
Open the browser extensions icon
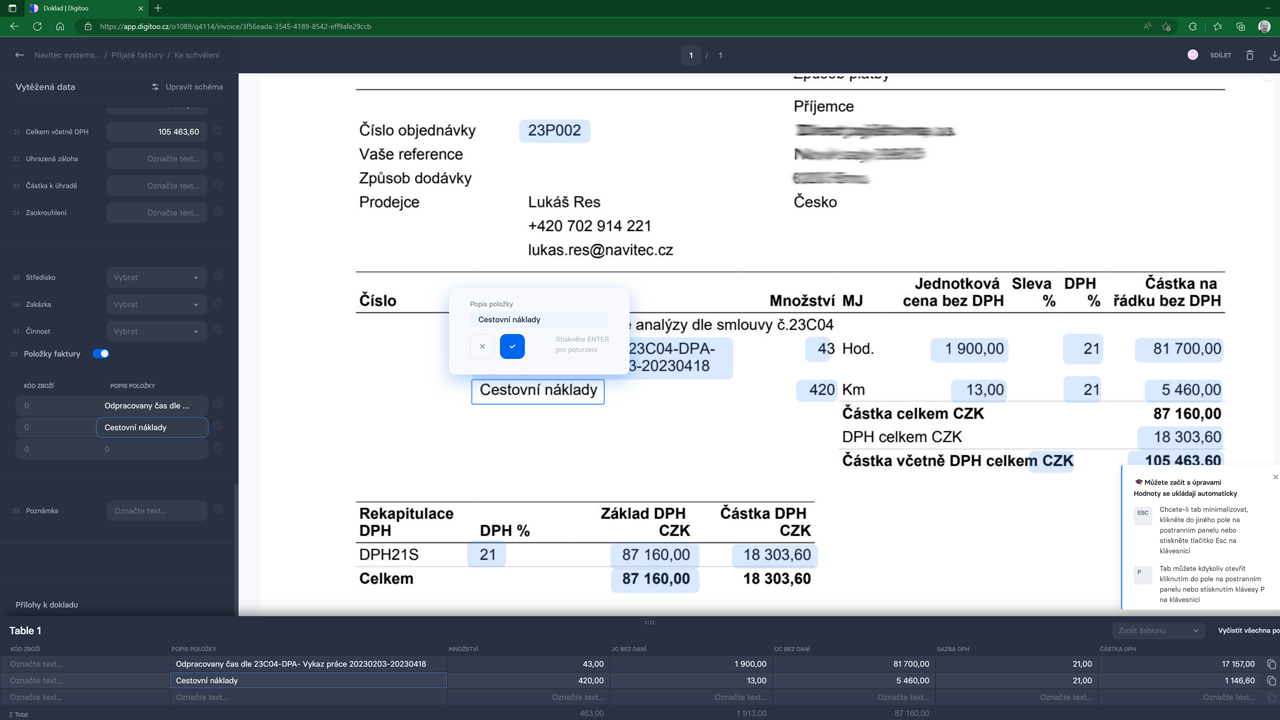pos(1193,27)
